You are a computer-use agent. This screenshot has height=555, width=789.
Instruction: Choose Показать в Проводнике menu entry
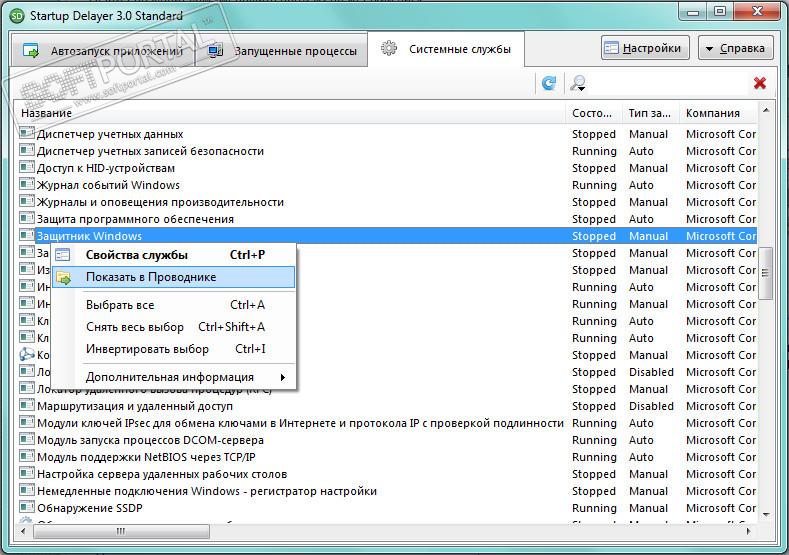(x=174, y=277)
